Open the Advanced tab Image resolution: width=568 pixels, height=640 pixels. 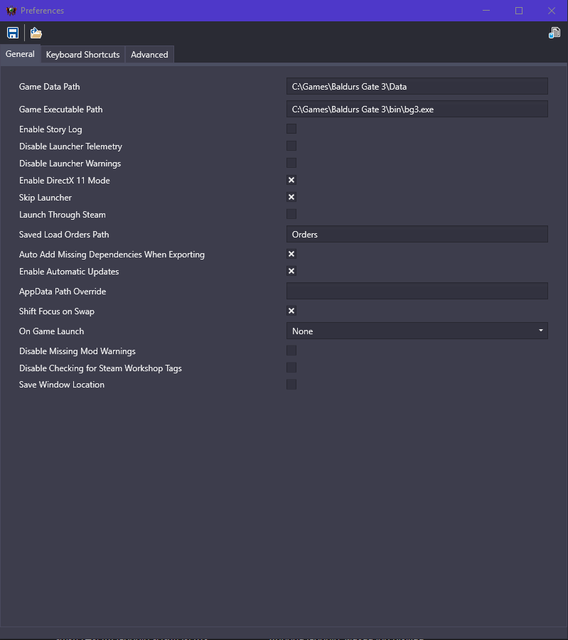149,55
